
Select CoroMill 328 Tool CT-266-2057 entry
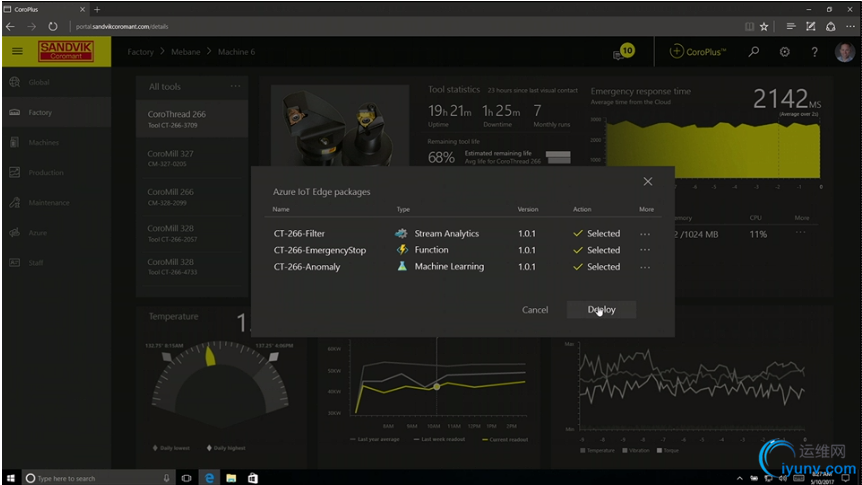pyautogui.click(x=192, y=233)
